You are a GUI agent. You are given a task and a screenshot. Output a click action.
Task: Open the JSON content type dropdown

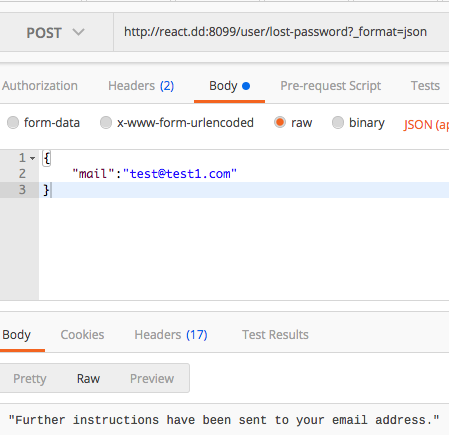(426, 125)
